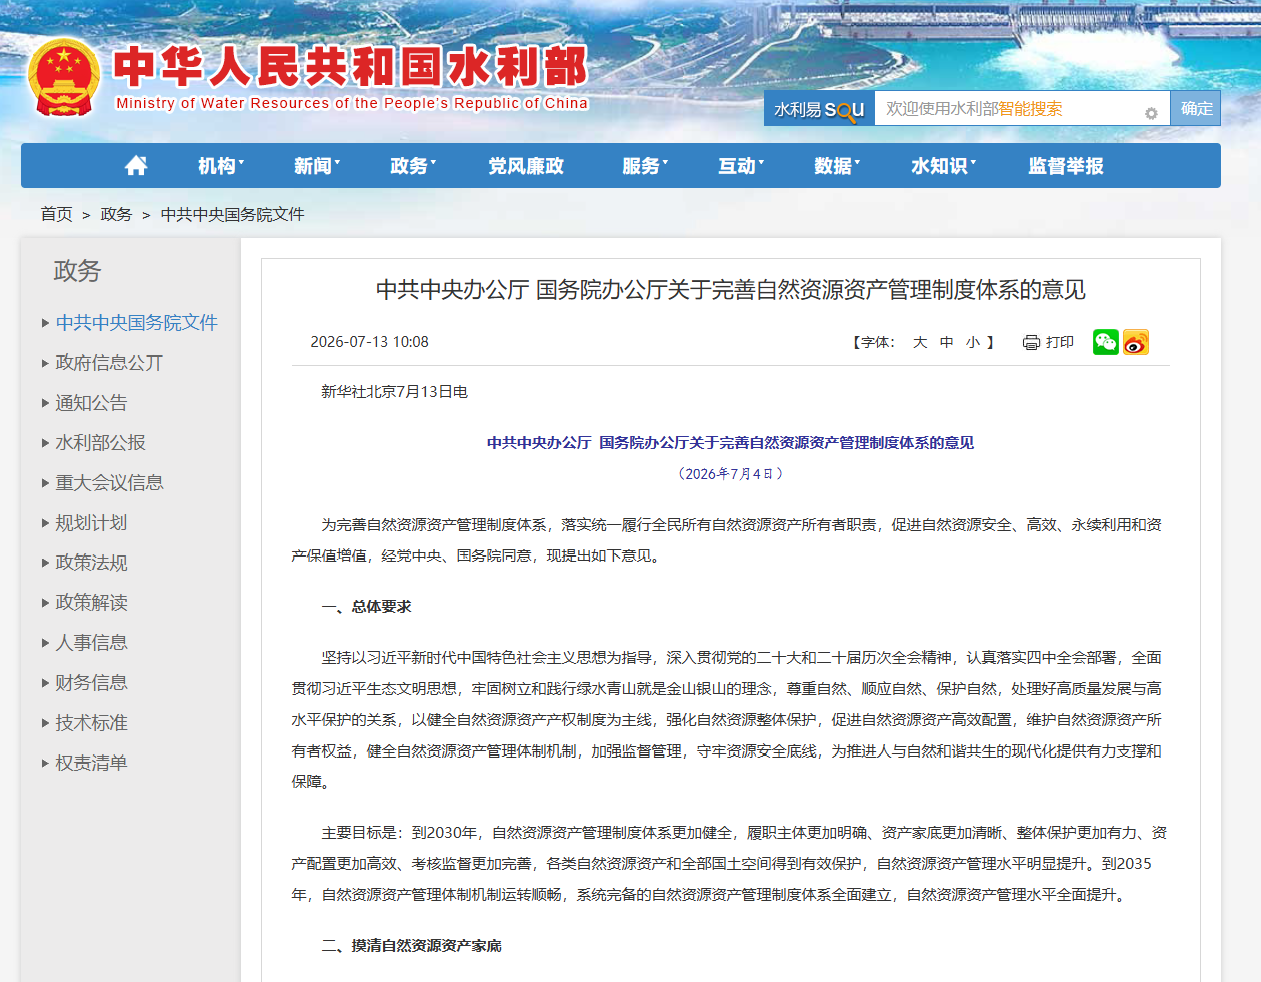Open 政府信息公开 sidebar item

109,362
